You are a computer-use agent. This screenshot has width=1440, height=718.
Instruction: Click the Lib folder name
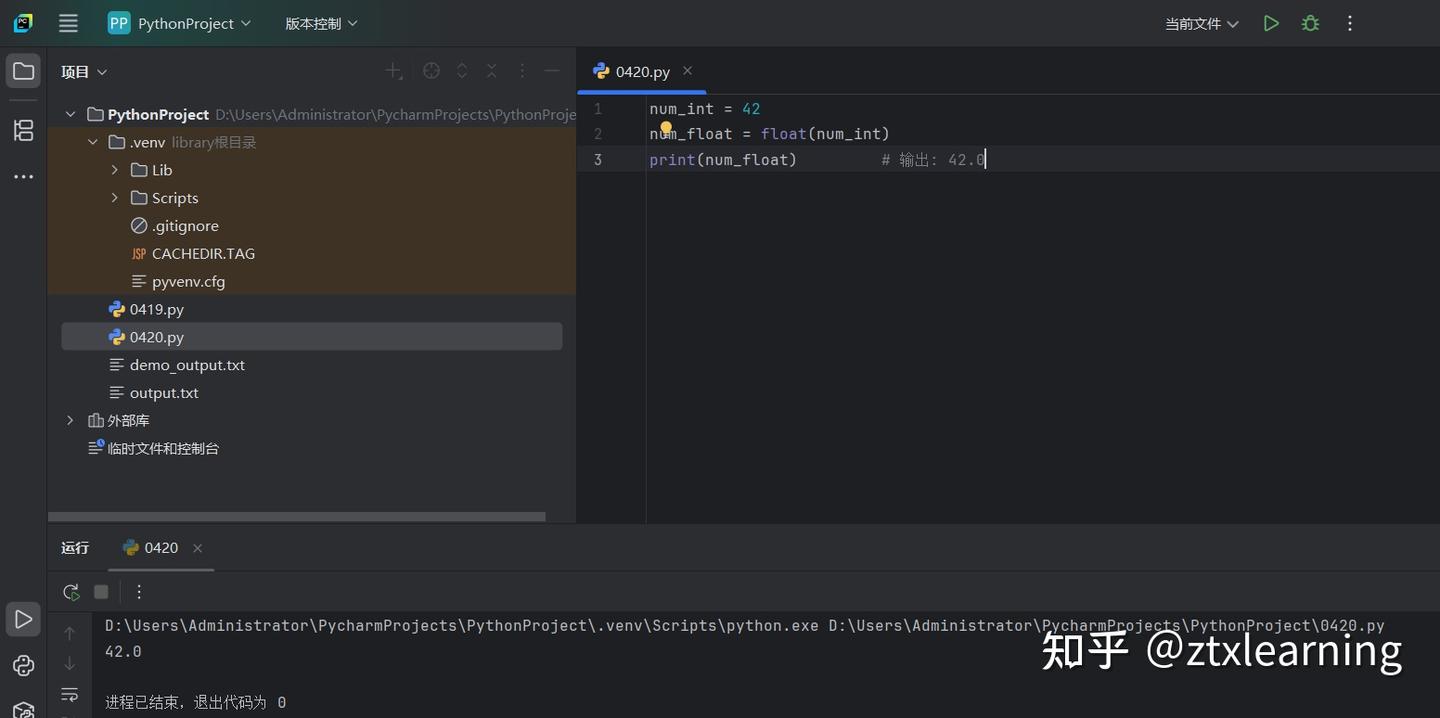click(162, 170)
